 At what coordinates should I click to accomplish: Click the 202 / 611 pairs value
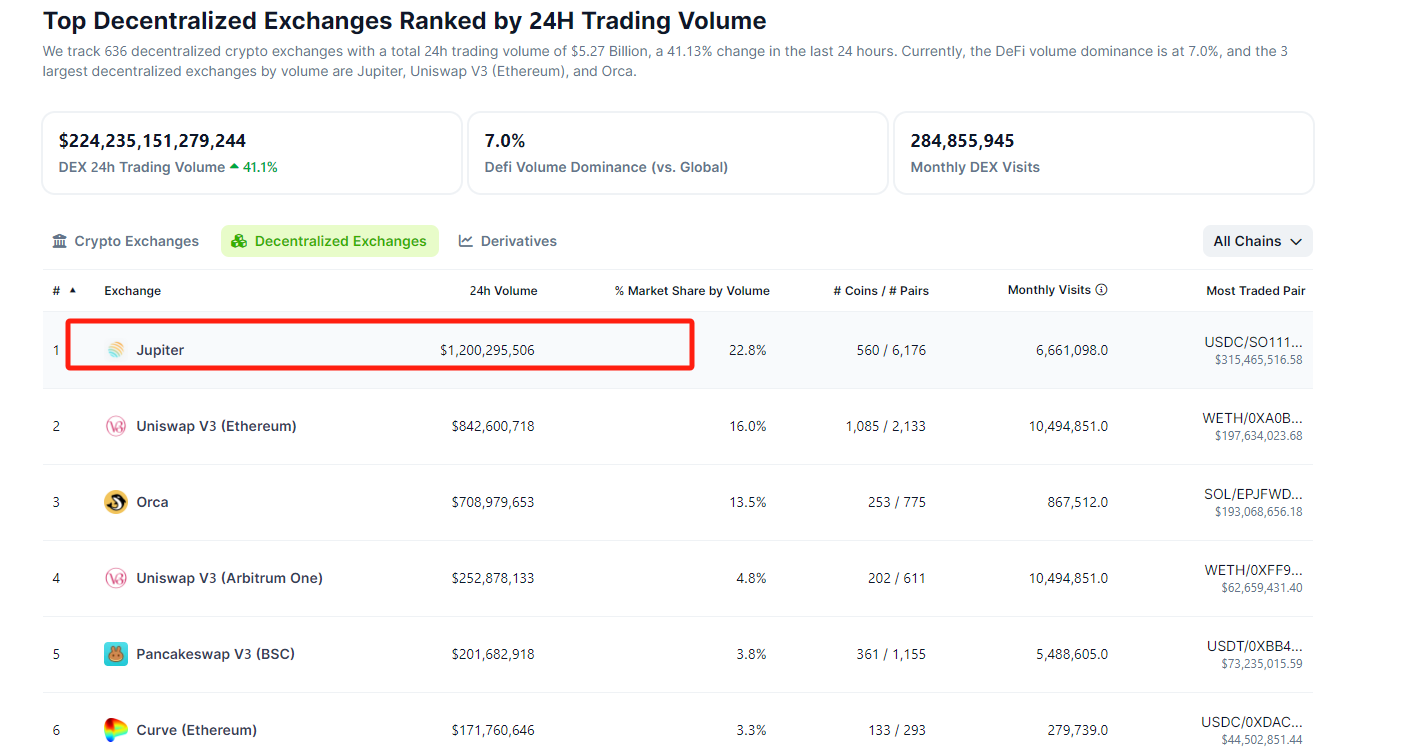pyautogui.click(x=897, y=578)
